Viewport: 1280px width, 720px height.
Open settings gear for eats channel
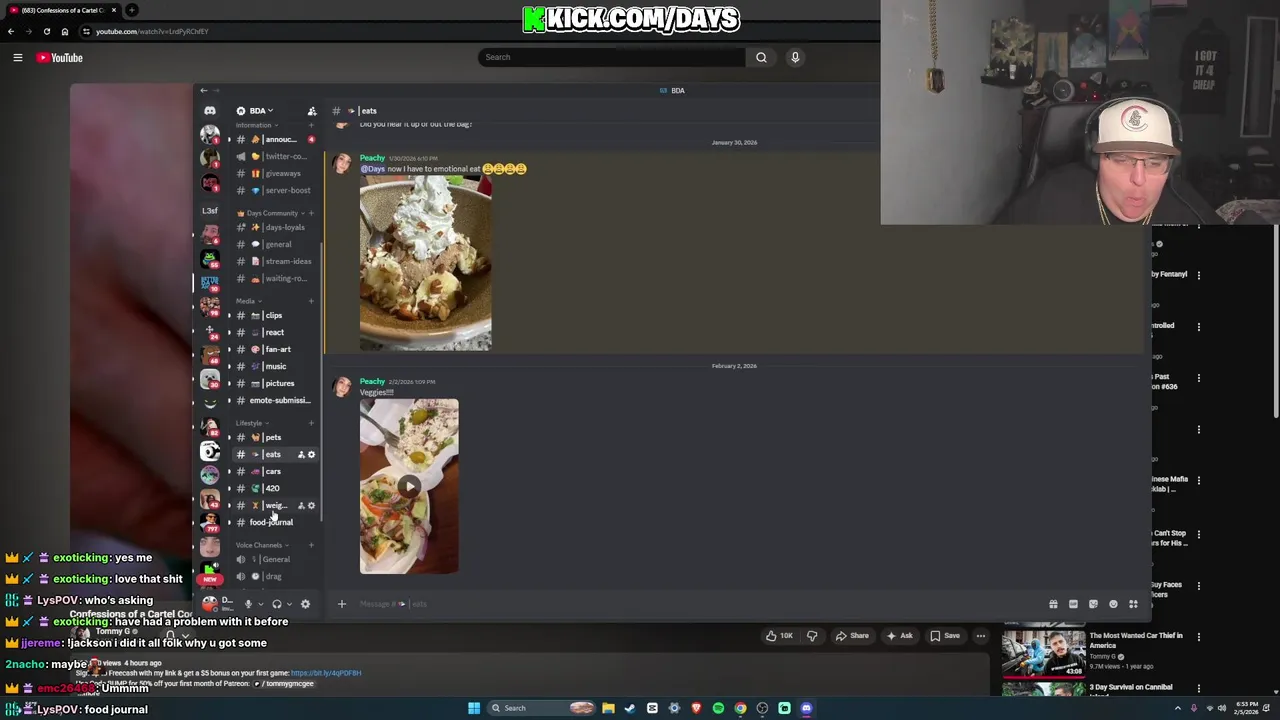pos(311,454)
